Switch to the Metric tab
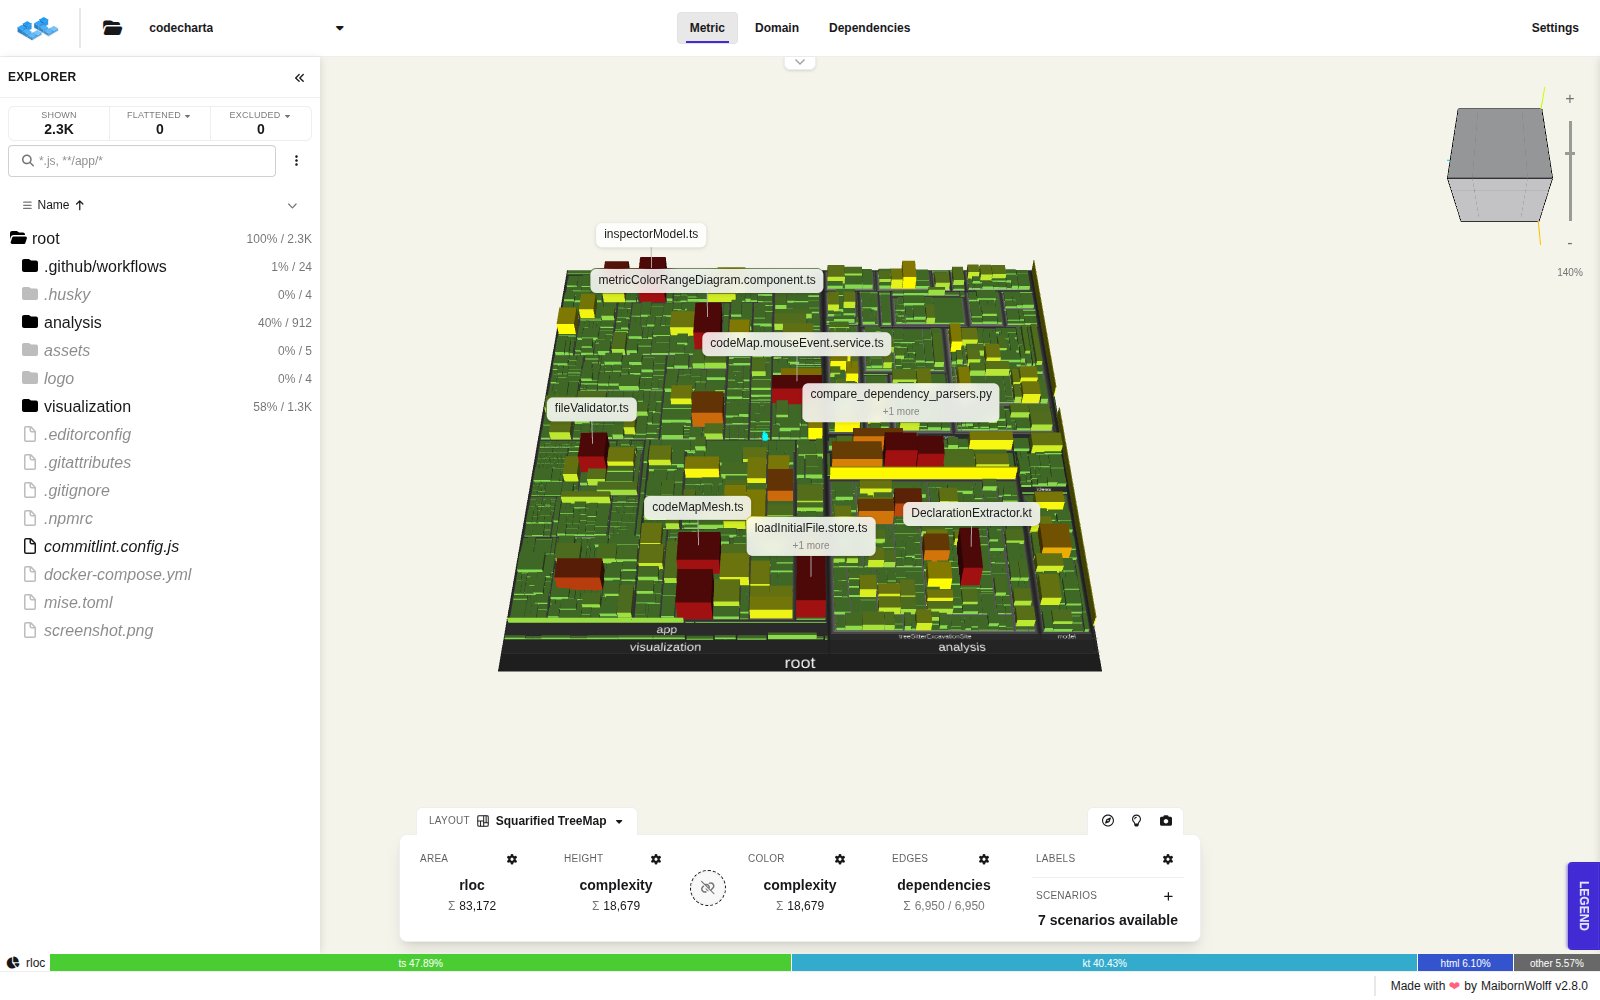Image resolution: width=1600 pixels, height=1000 pixels. tap(707, 28)
